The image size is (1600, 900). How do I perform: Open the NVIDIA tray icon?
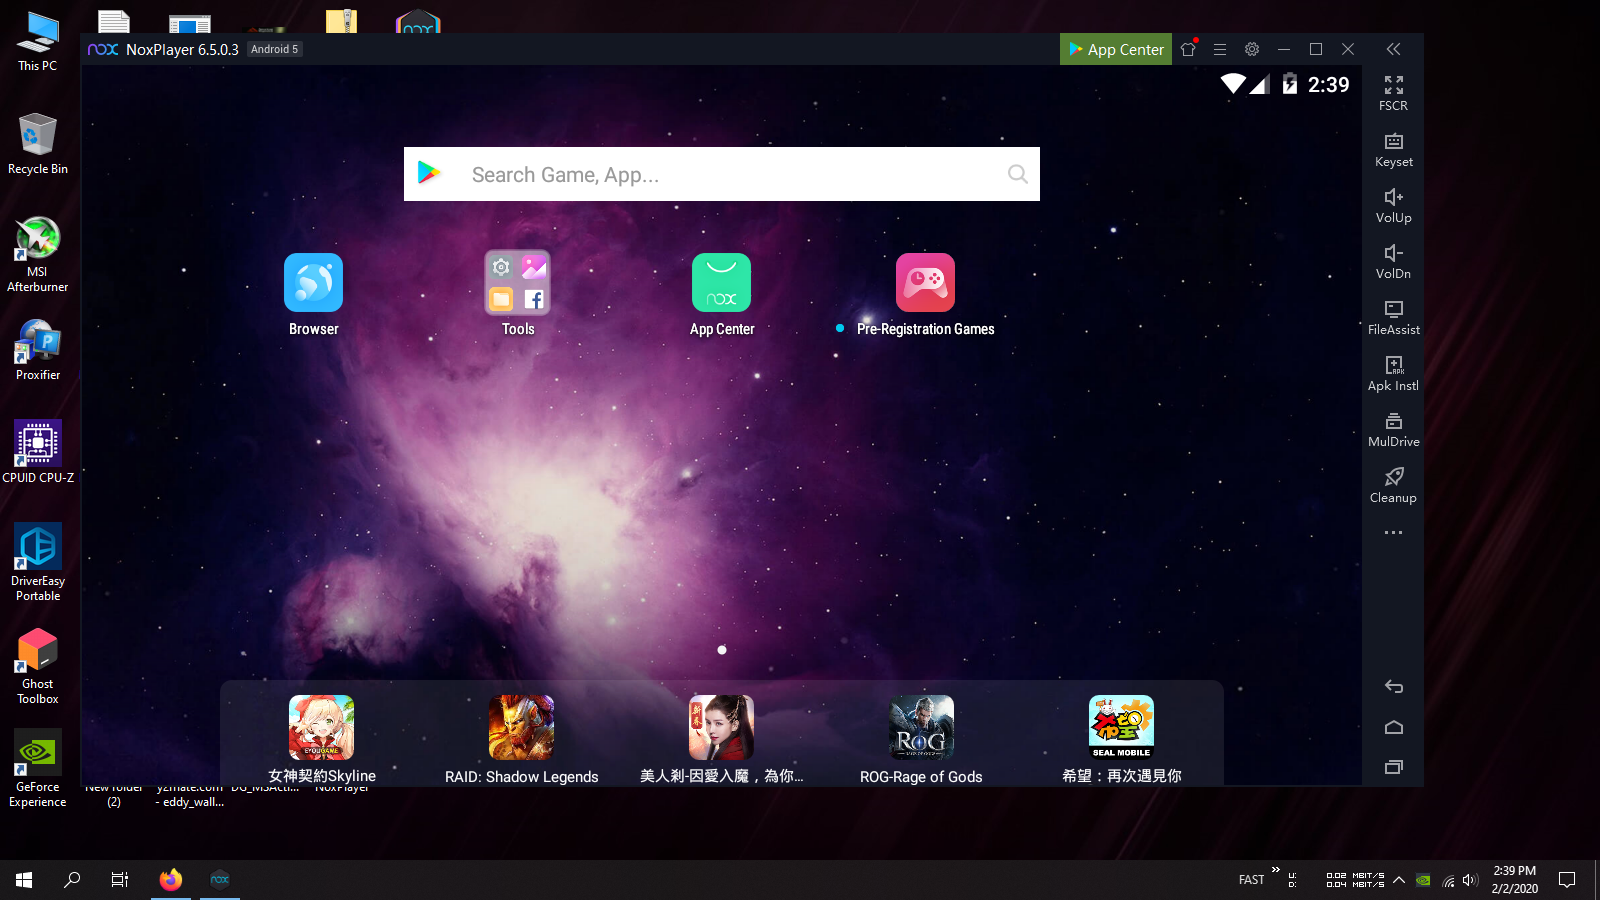(1423, 881)
